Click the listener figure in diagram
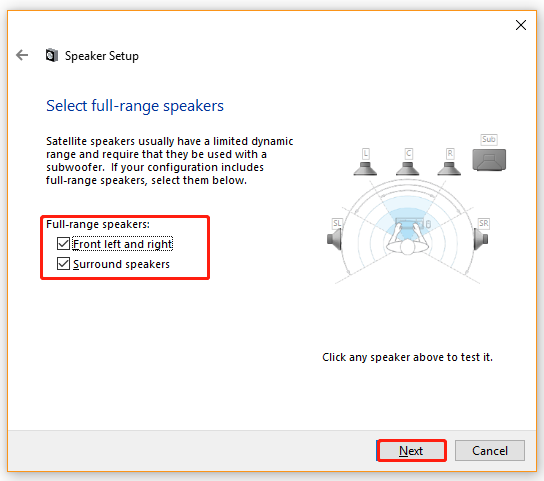 408,239
